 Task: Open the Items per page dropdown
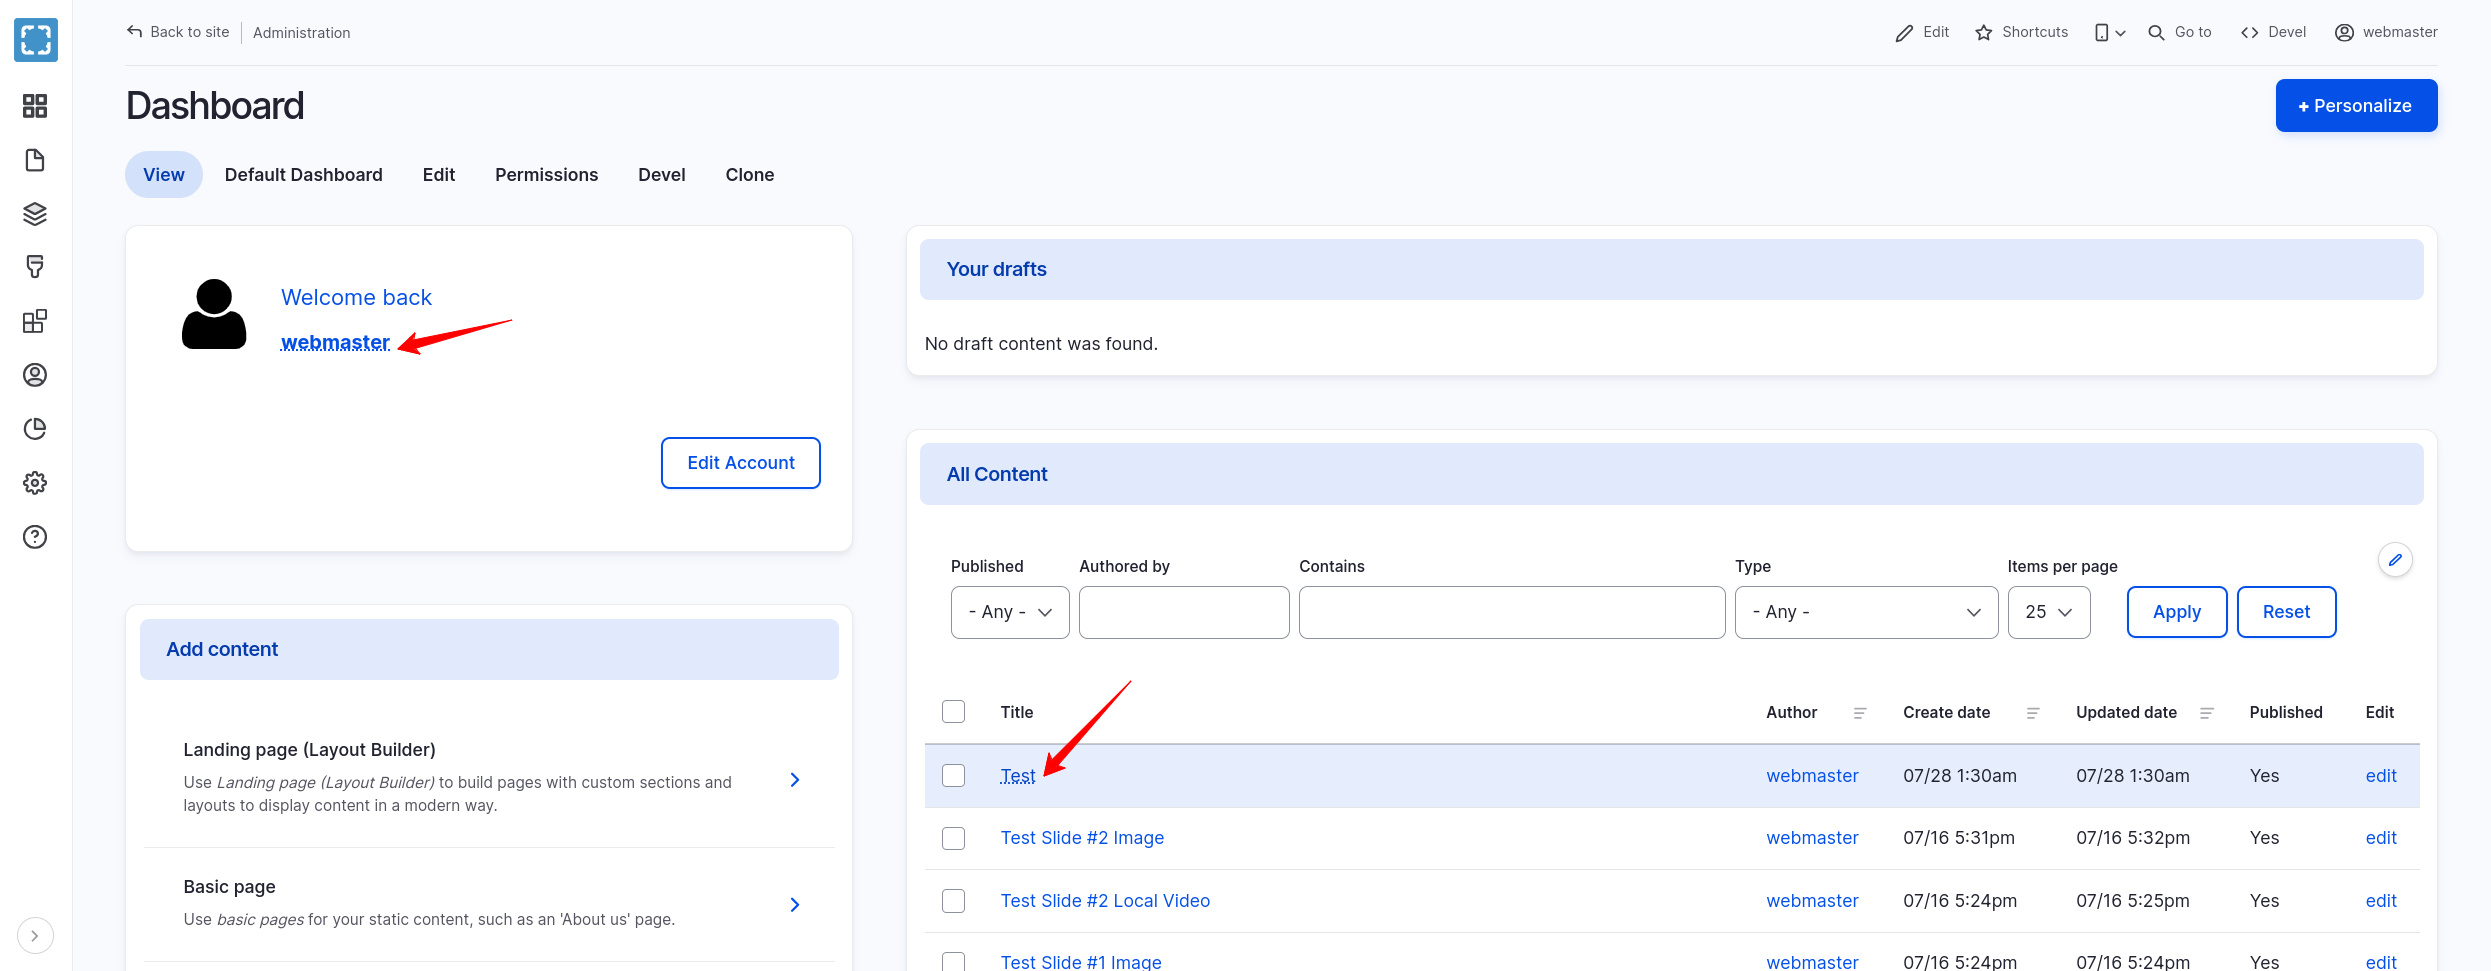coord(2048,612)
